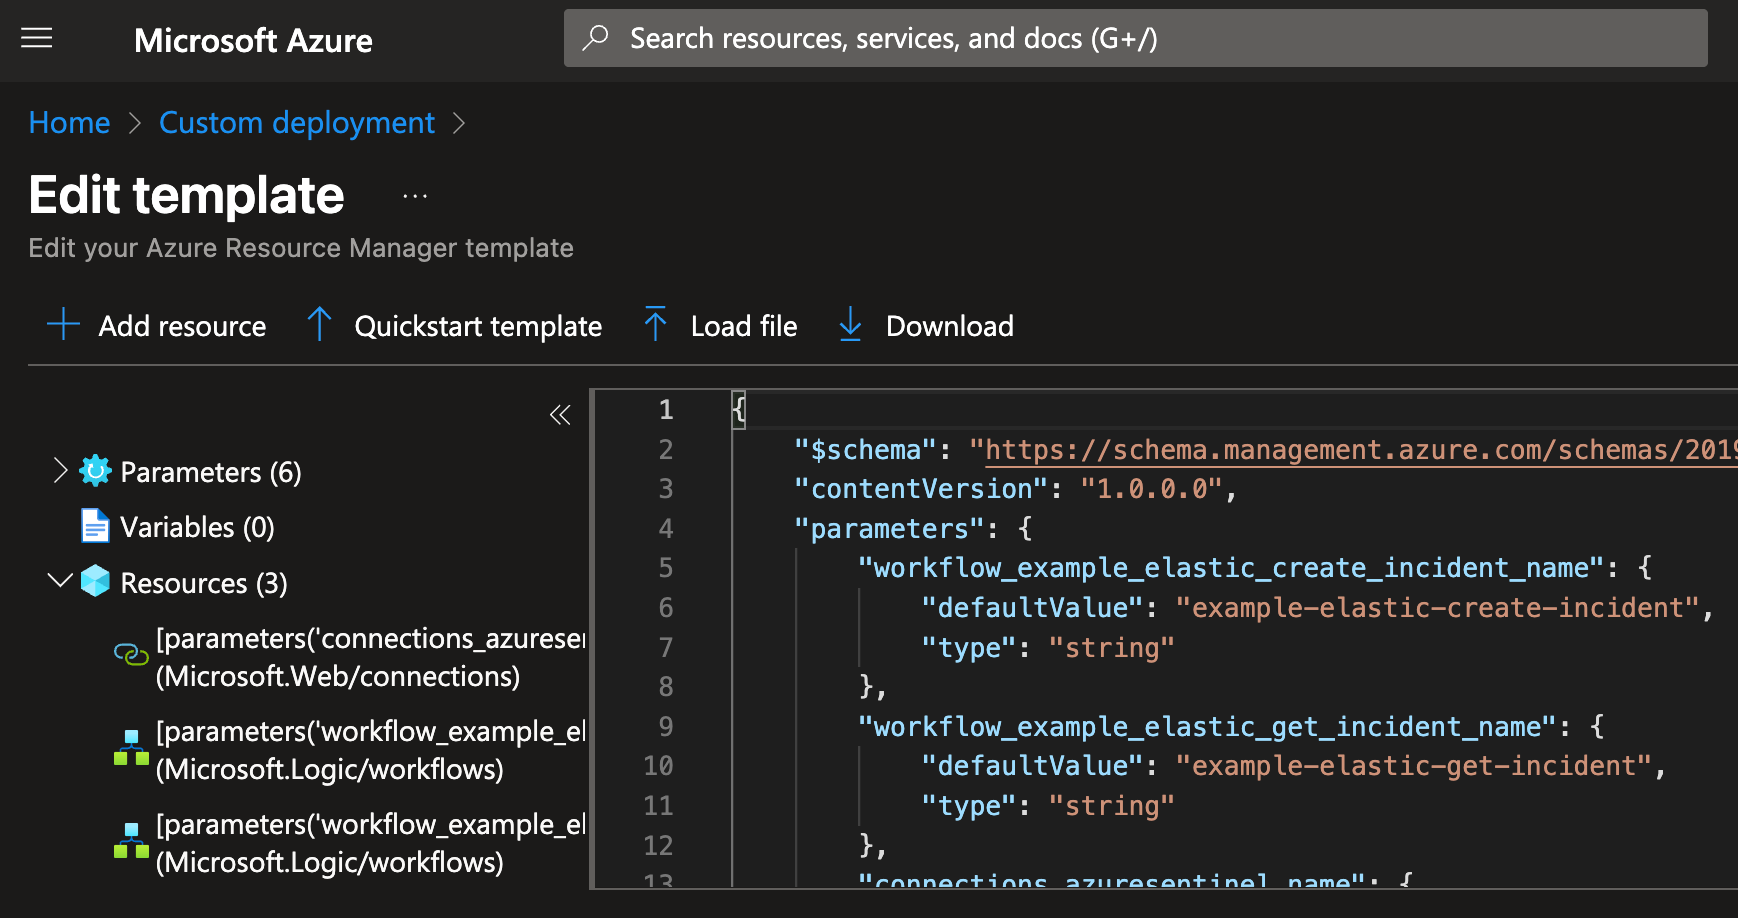
Task: Click the up-arrow icon for Quickstart template
Action: pos(319,324)
